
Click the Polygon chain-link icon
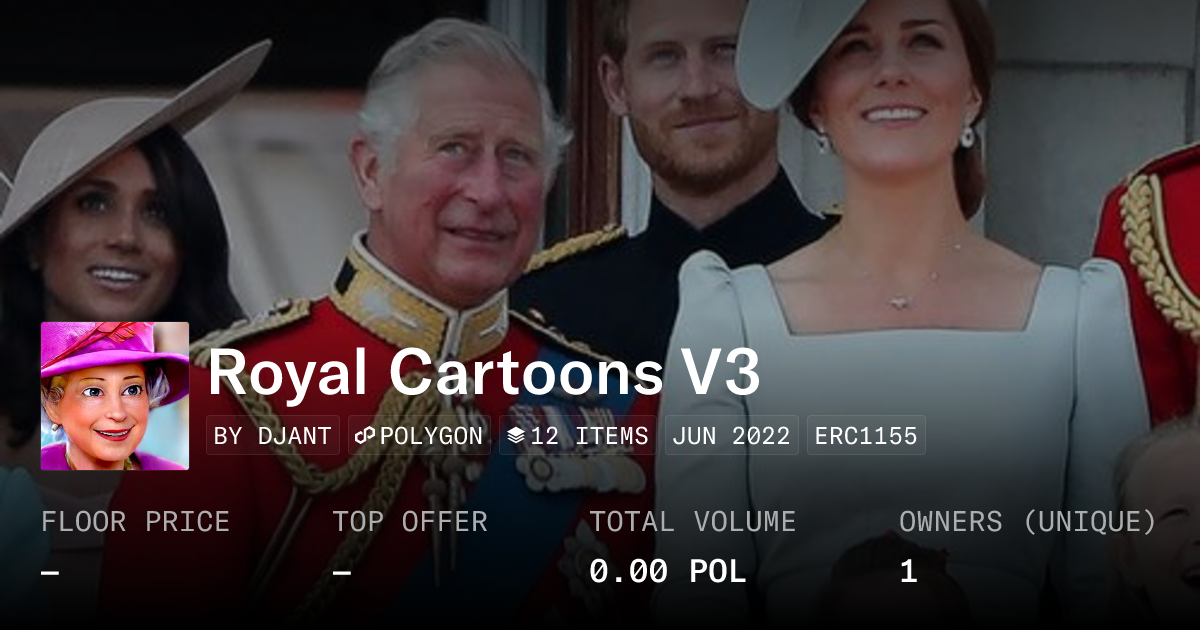point(366,436)
